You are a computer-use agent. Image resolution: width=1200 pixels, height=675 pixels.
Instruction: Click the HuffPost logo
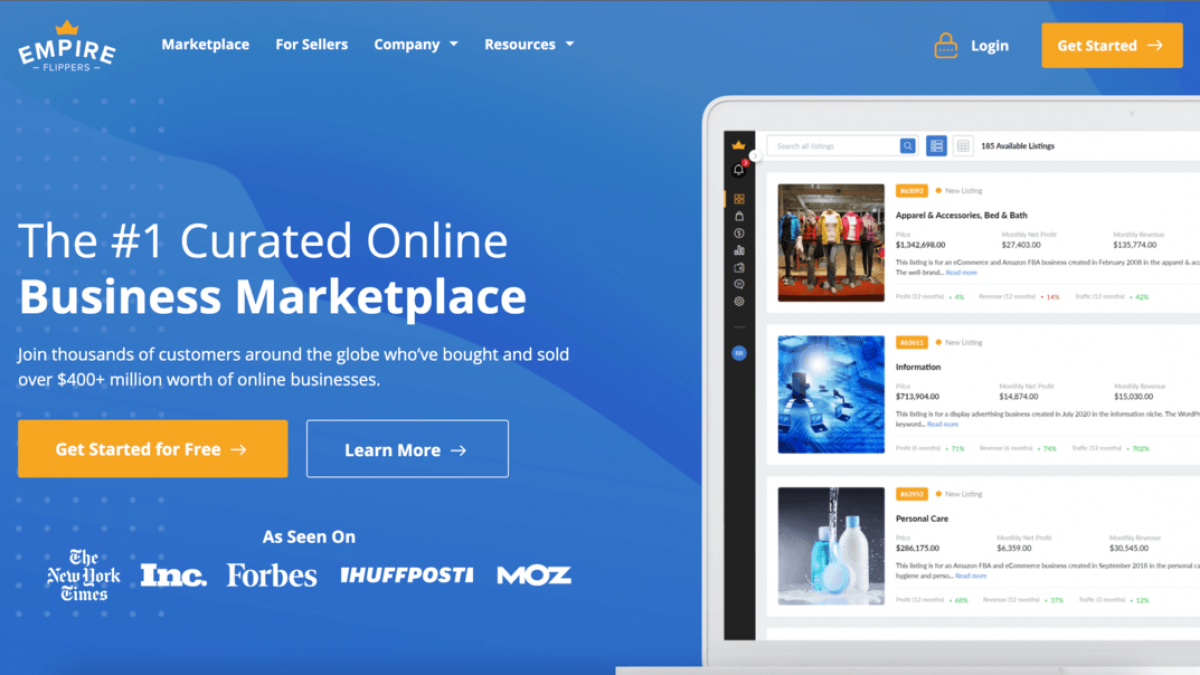[406, 575]
